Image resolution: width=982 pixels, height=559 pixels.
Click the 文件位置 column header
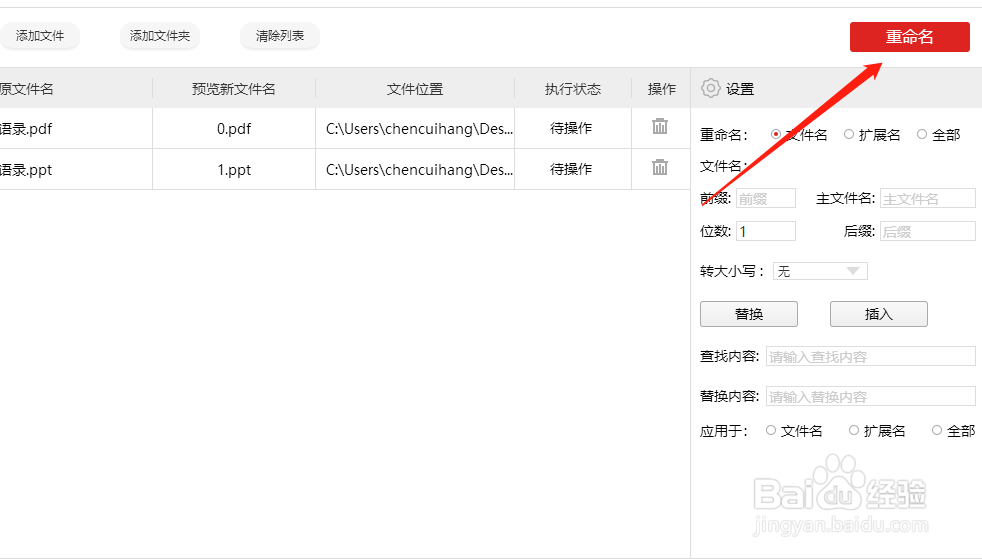point(415,88)
